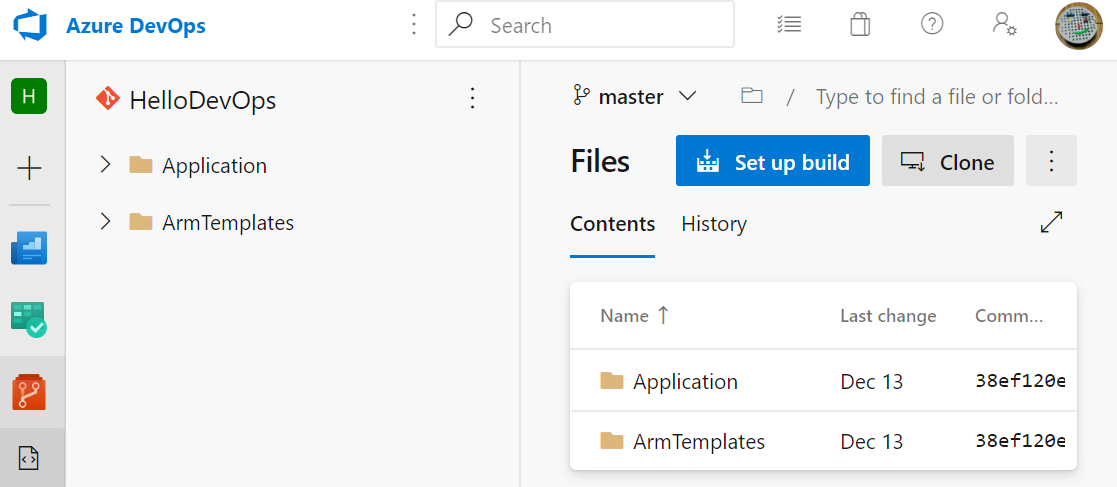Switch to the History tab
Image resolution: width=1117 pixels, height=487 pixels.
click(x=714, y=224)
